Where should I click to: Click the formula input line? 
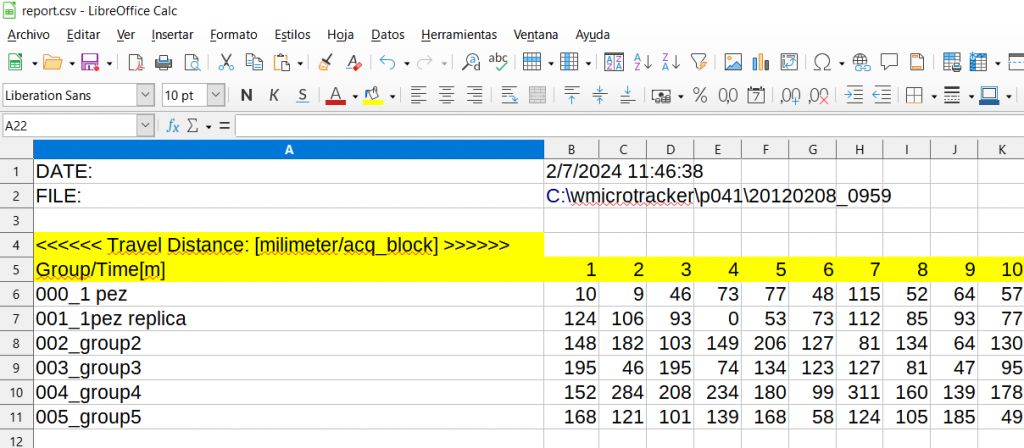[x=629, y=126]
